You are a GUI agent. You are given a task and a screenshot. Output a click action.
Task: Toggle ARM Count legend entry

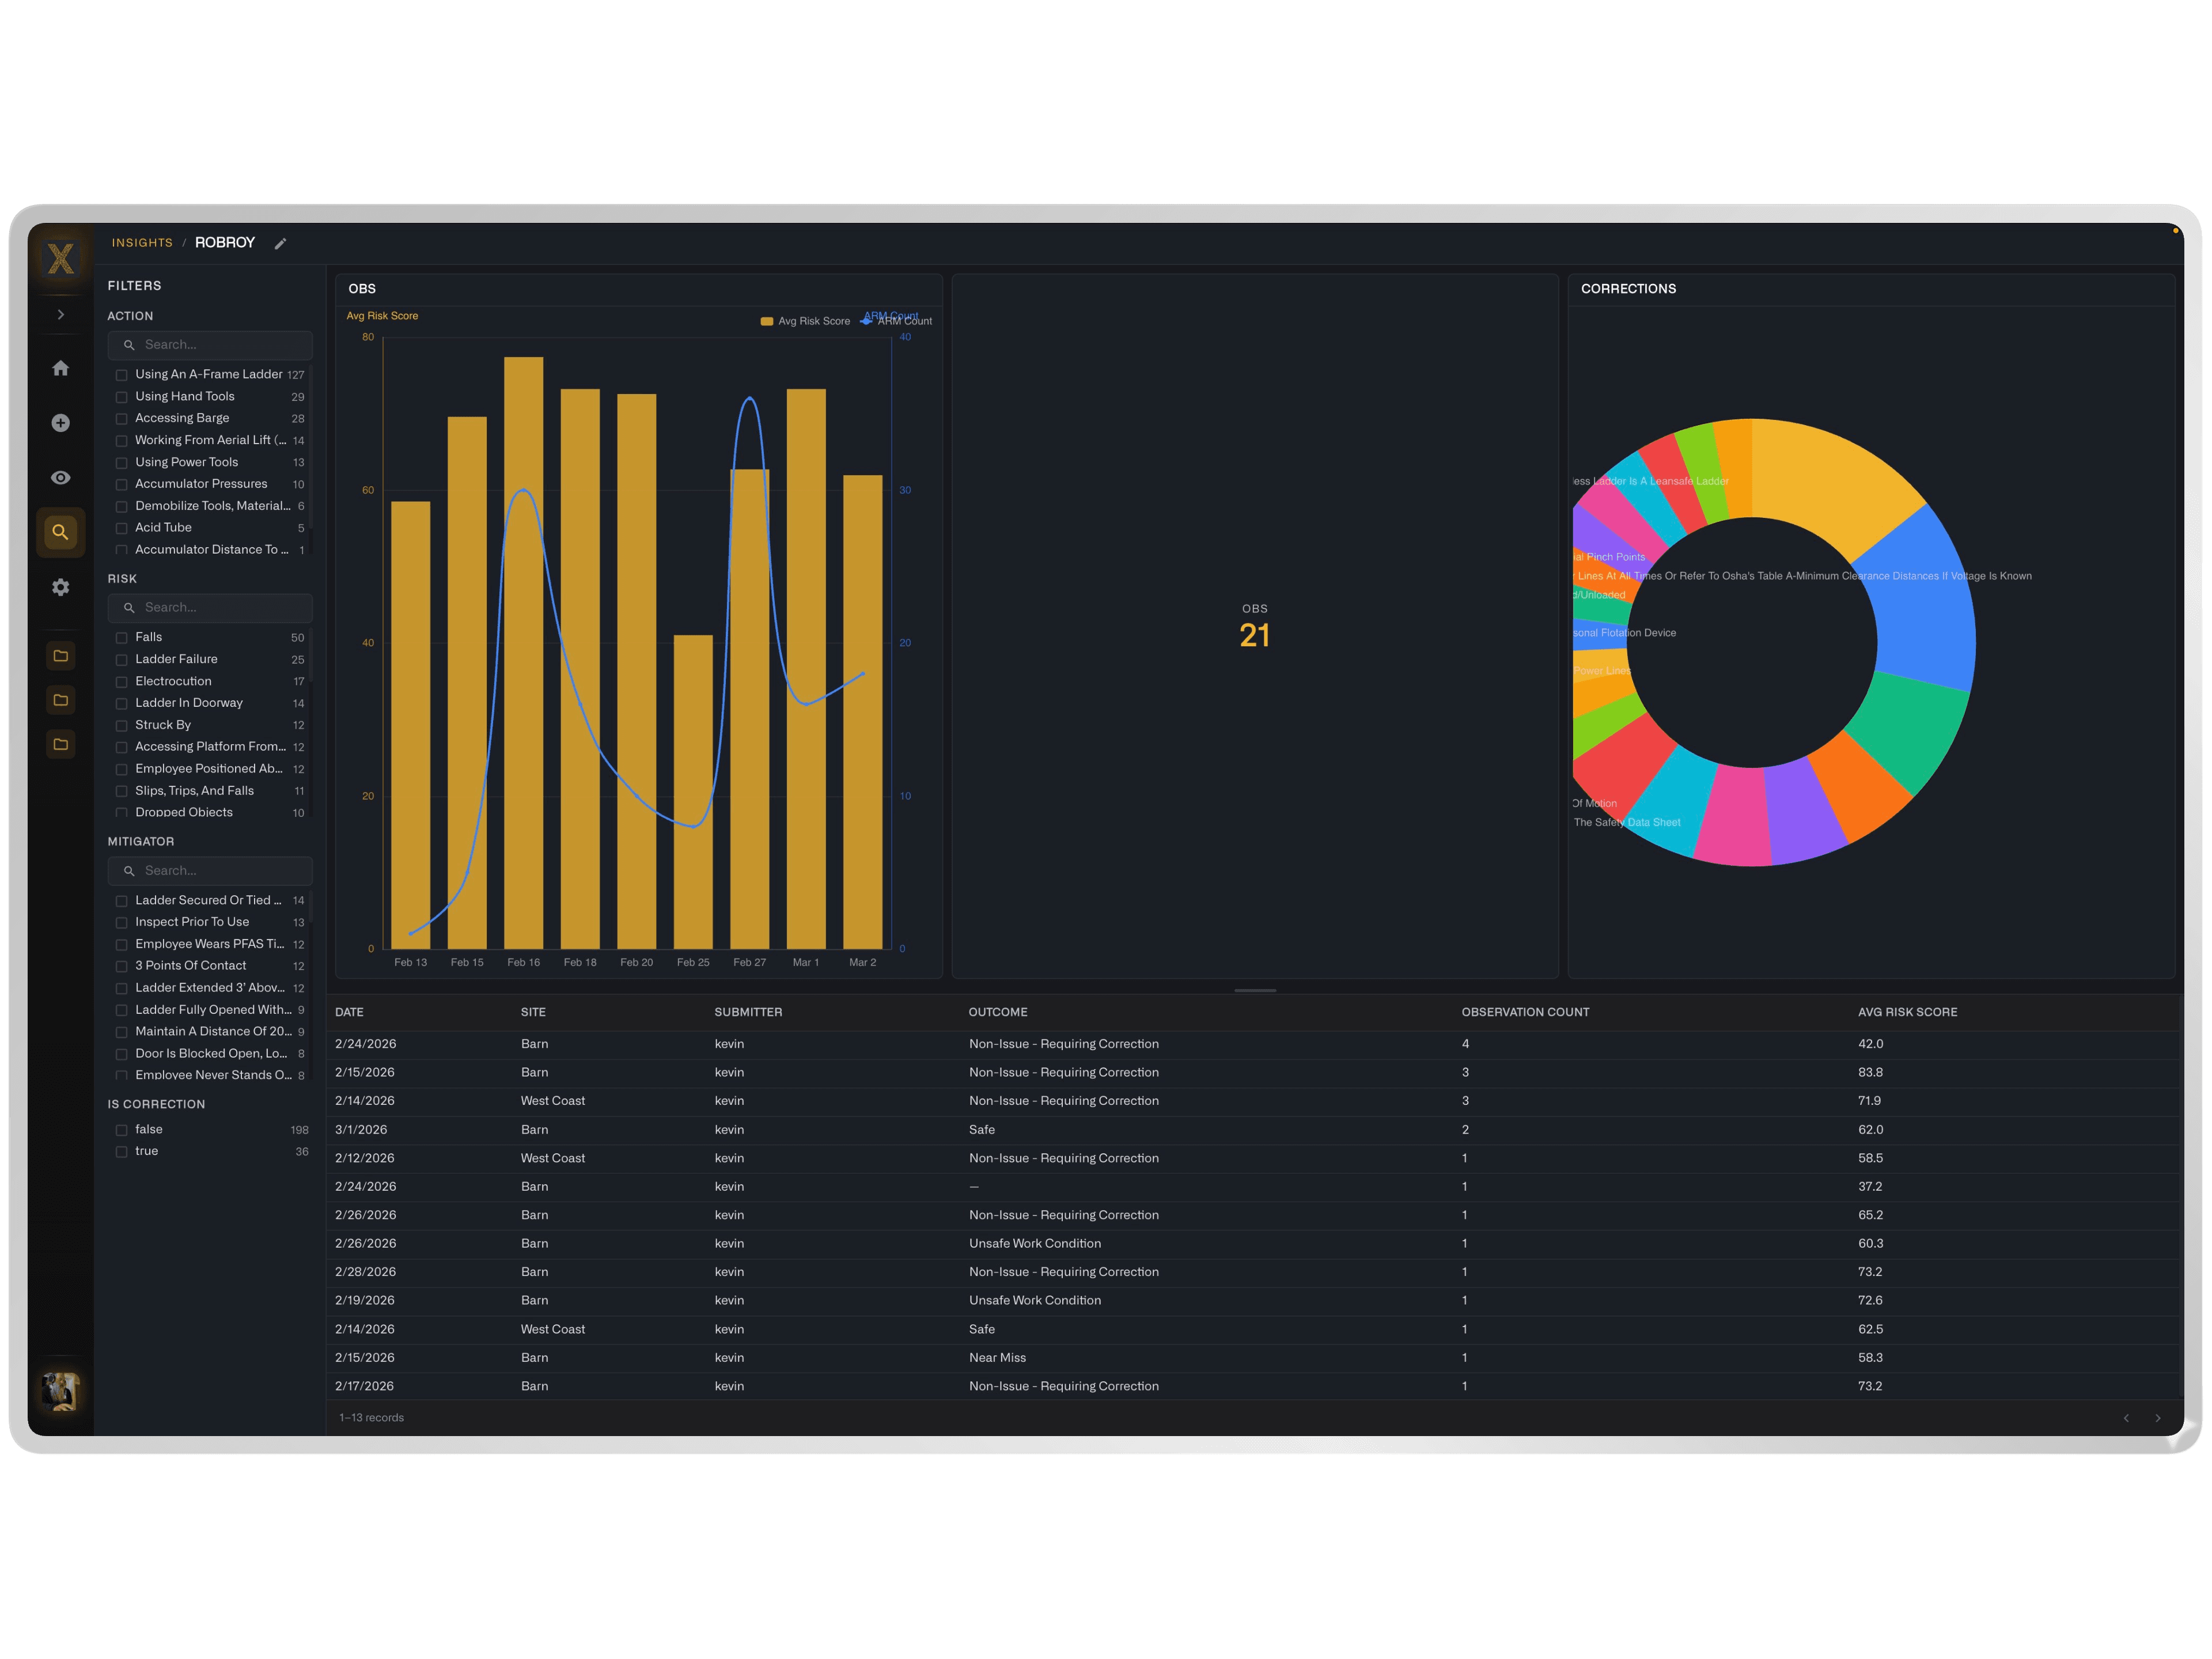click(896, 322)
